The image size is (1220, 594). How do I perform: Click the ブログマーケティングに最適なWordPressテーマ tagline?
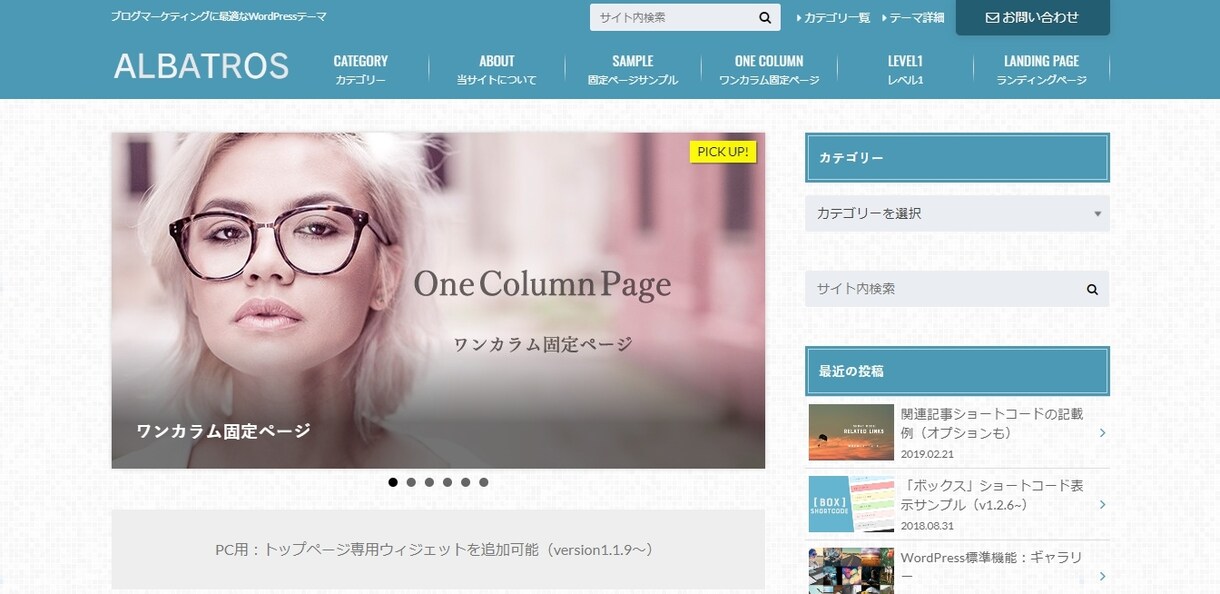coord(219,17)
